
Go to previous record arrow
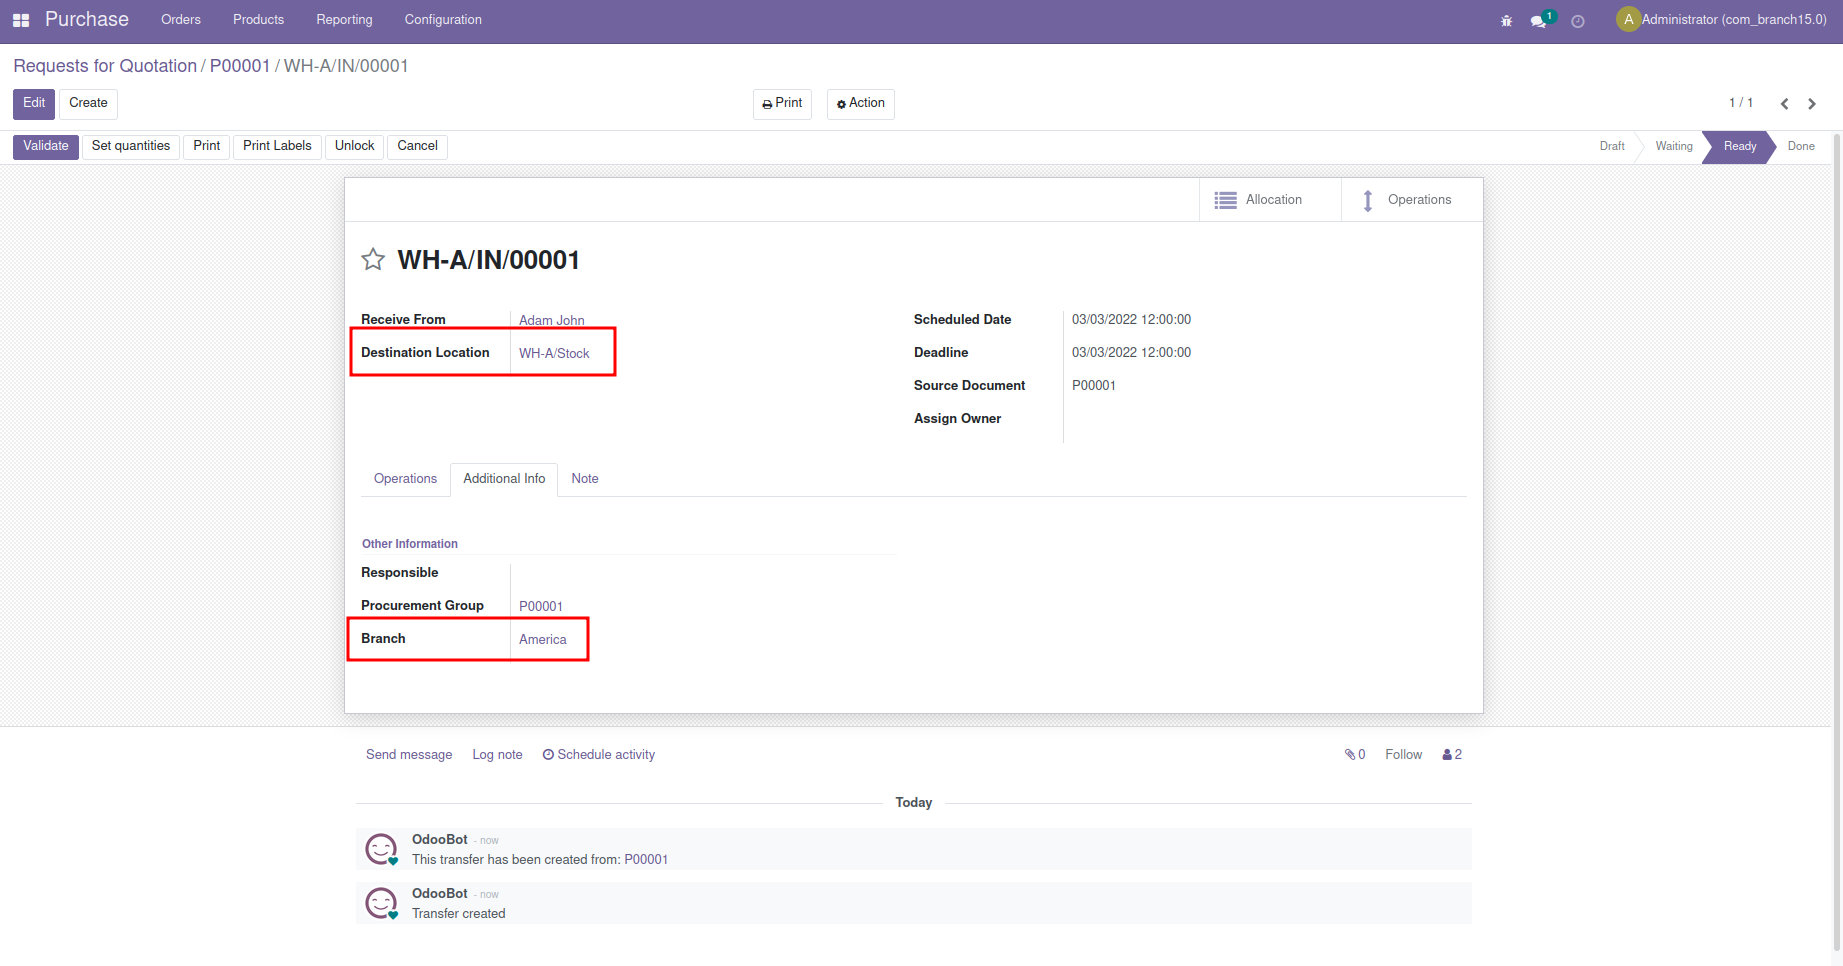(1784, 104)
